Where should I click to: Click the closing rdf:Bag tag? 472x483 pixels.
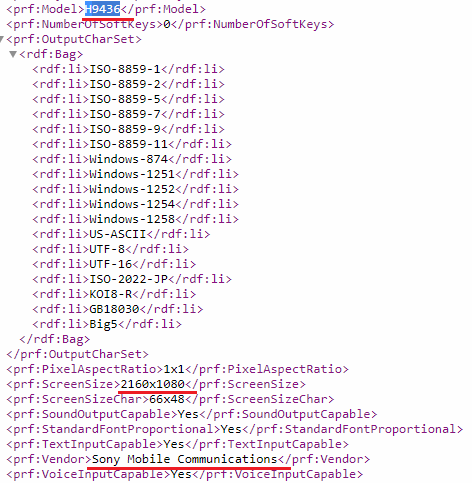click(55, 339)
